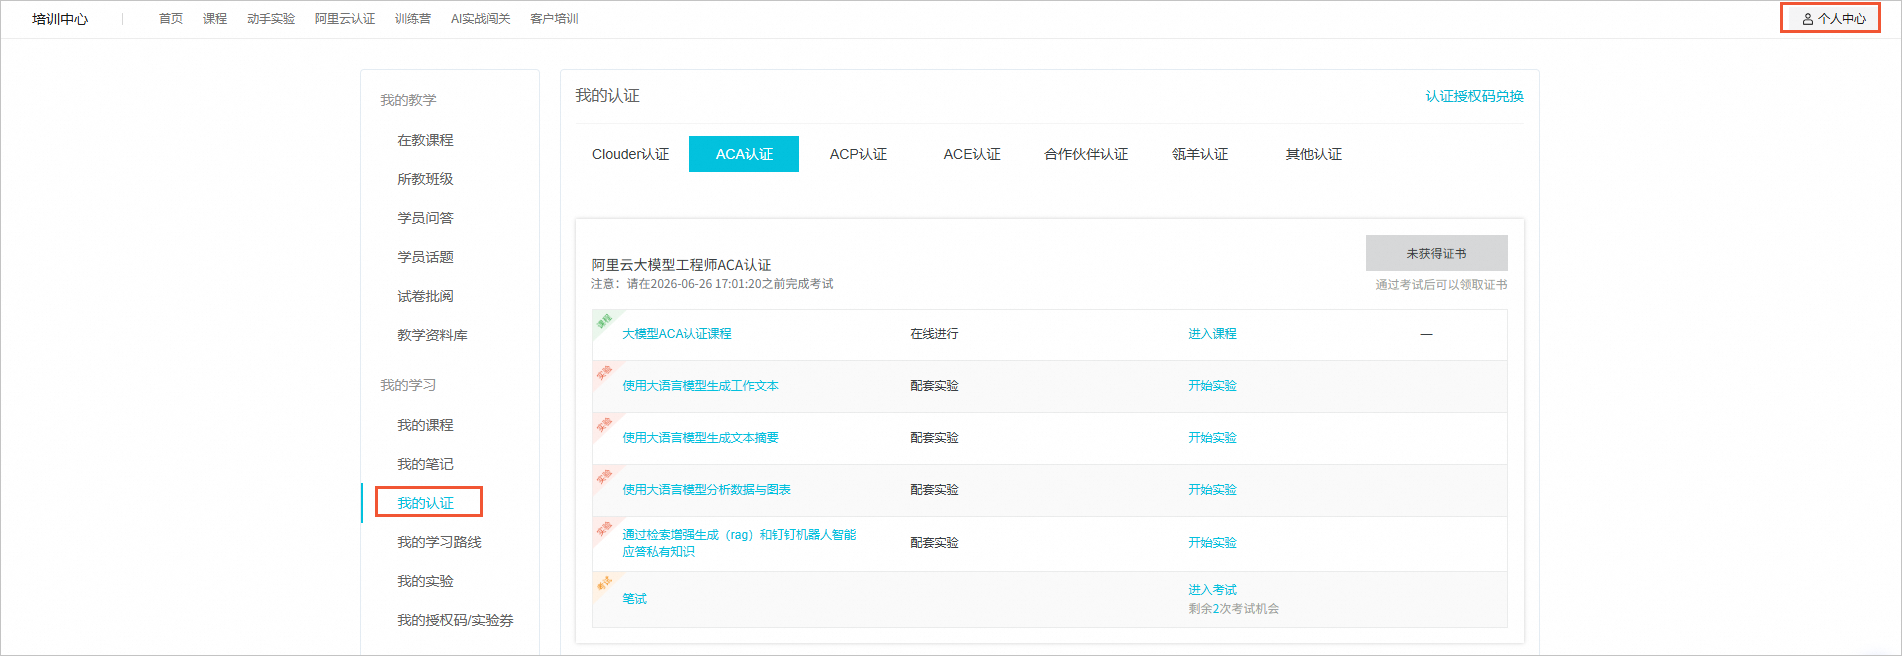Select 教学资料库 in the sidebar
The width and height of the screenshot is (1902, 656).
(432, 335)
